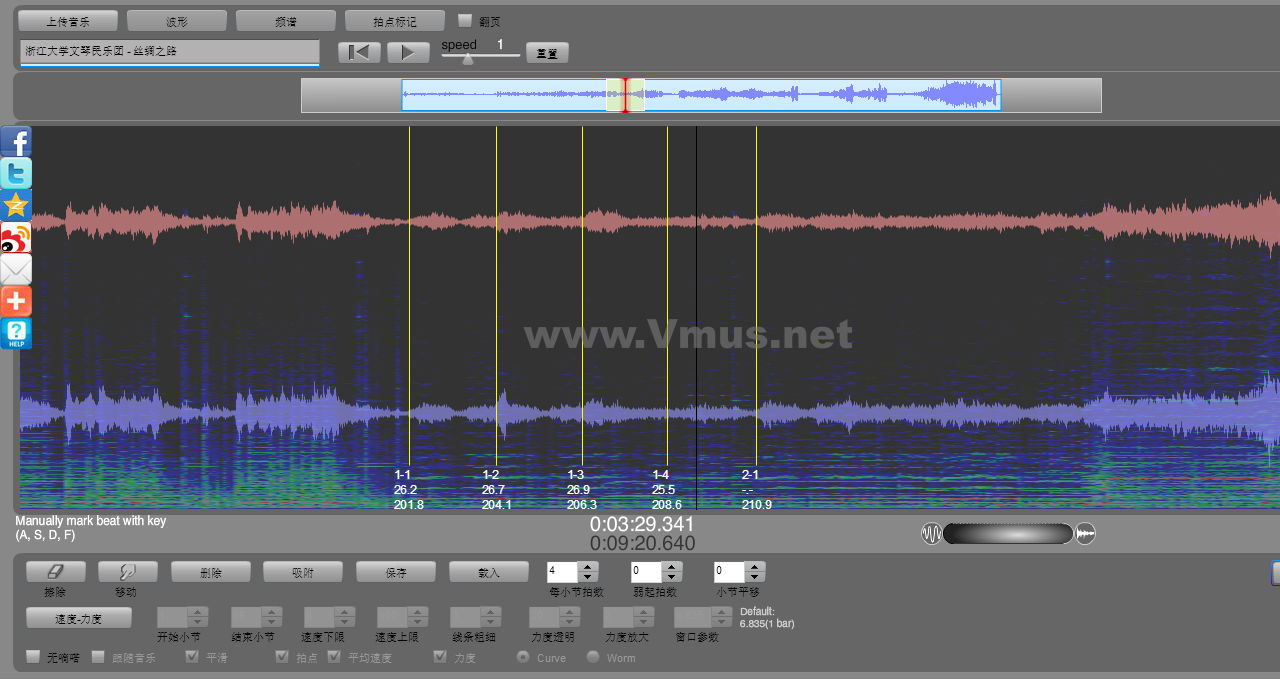Click the sine wave zoom icon

tap(931, 534)
